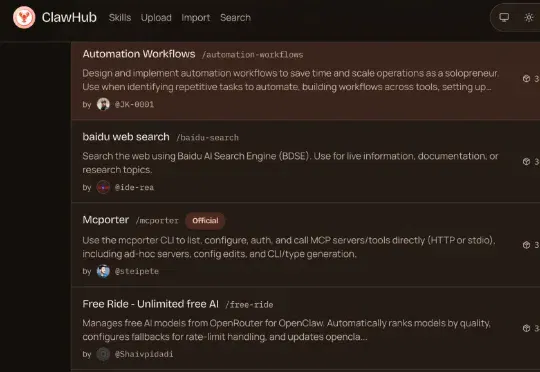Screen dimensions: 540x372
Task: Click package icon on Automation Workflows row
Action: pyautogui.click(x=526, y=79)
